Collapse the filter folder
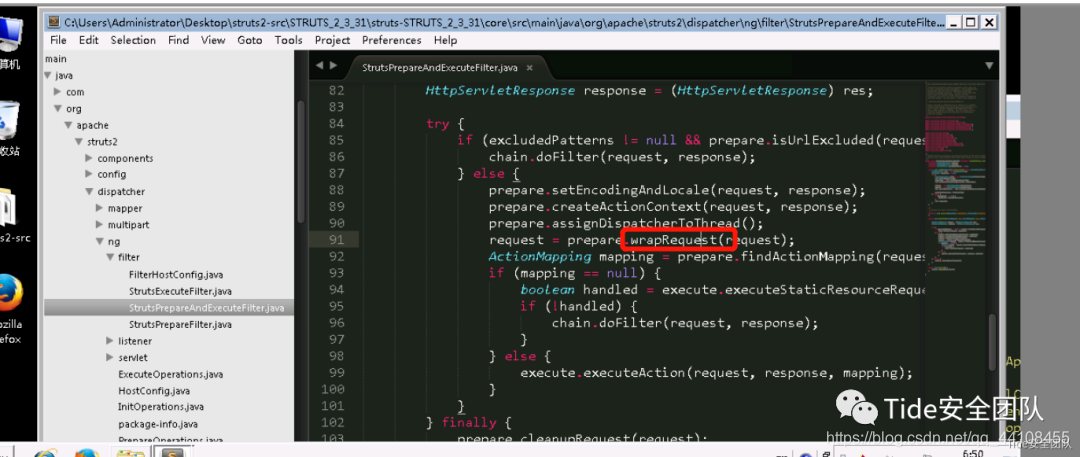Viewport: 1080px width, 457px height. click(110, 258)
